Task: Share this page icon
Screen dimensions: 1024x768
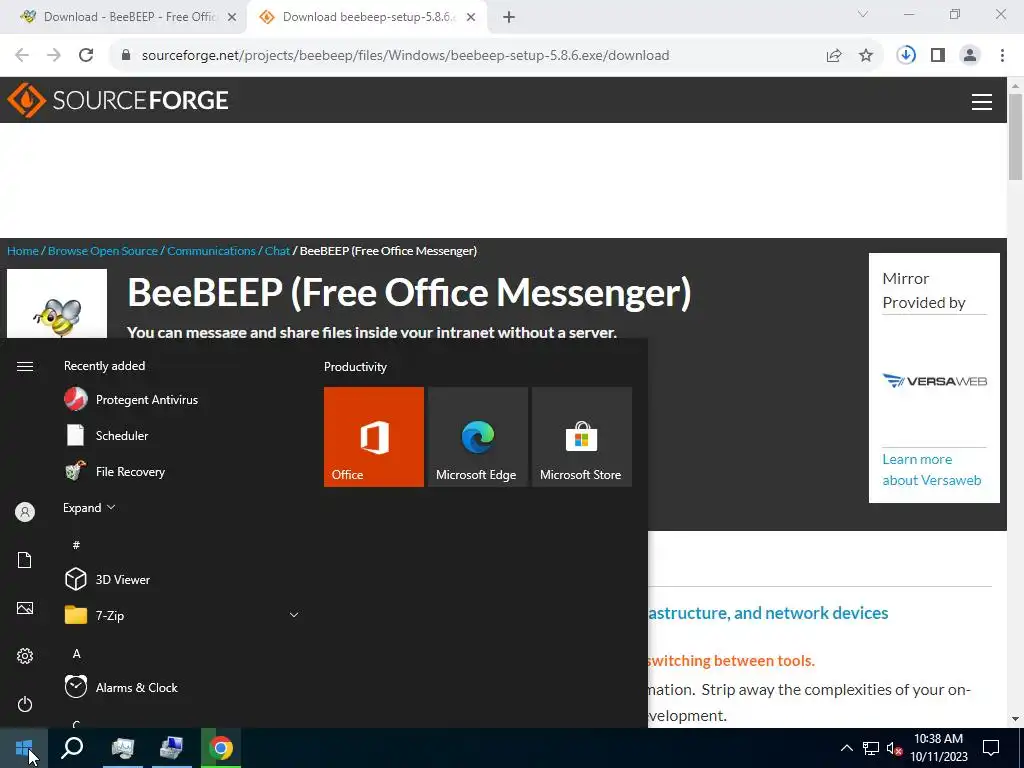Action: 834,56
